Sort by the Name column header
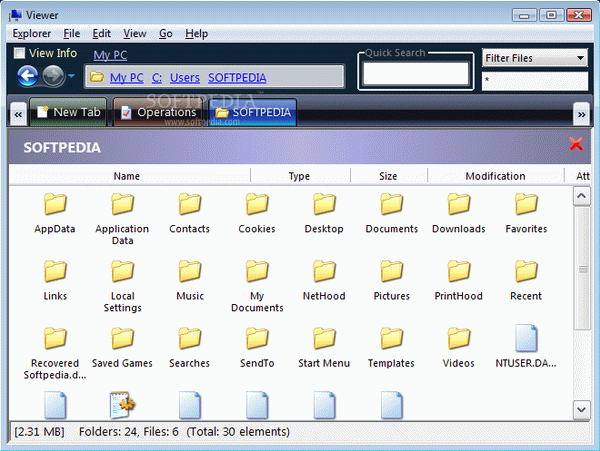Image resolution: width=600 pixels, height=451 pixels. point(130,176)
